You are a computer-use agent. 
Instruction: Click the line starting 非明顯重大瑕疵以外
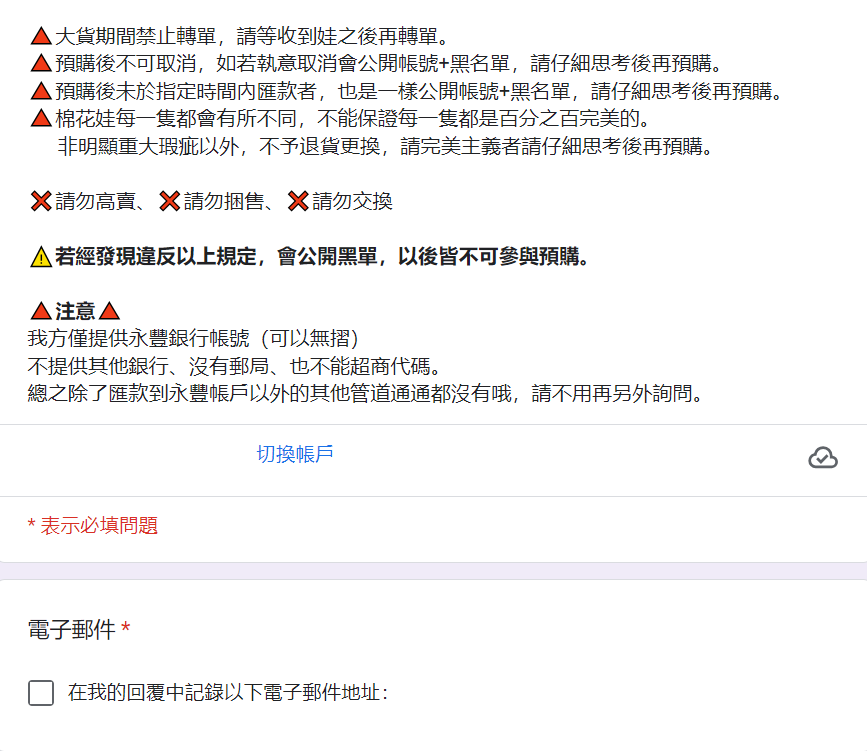click(x=386, y=147)
